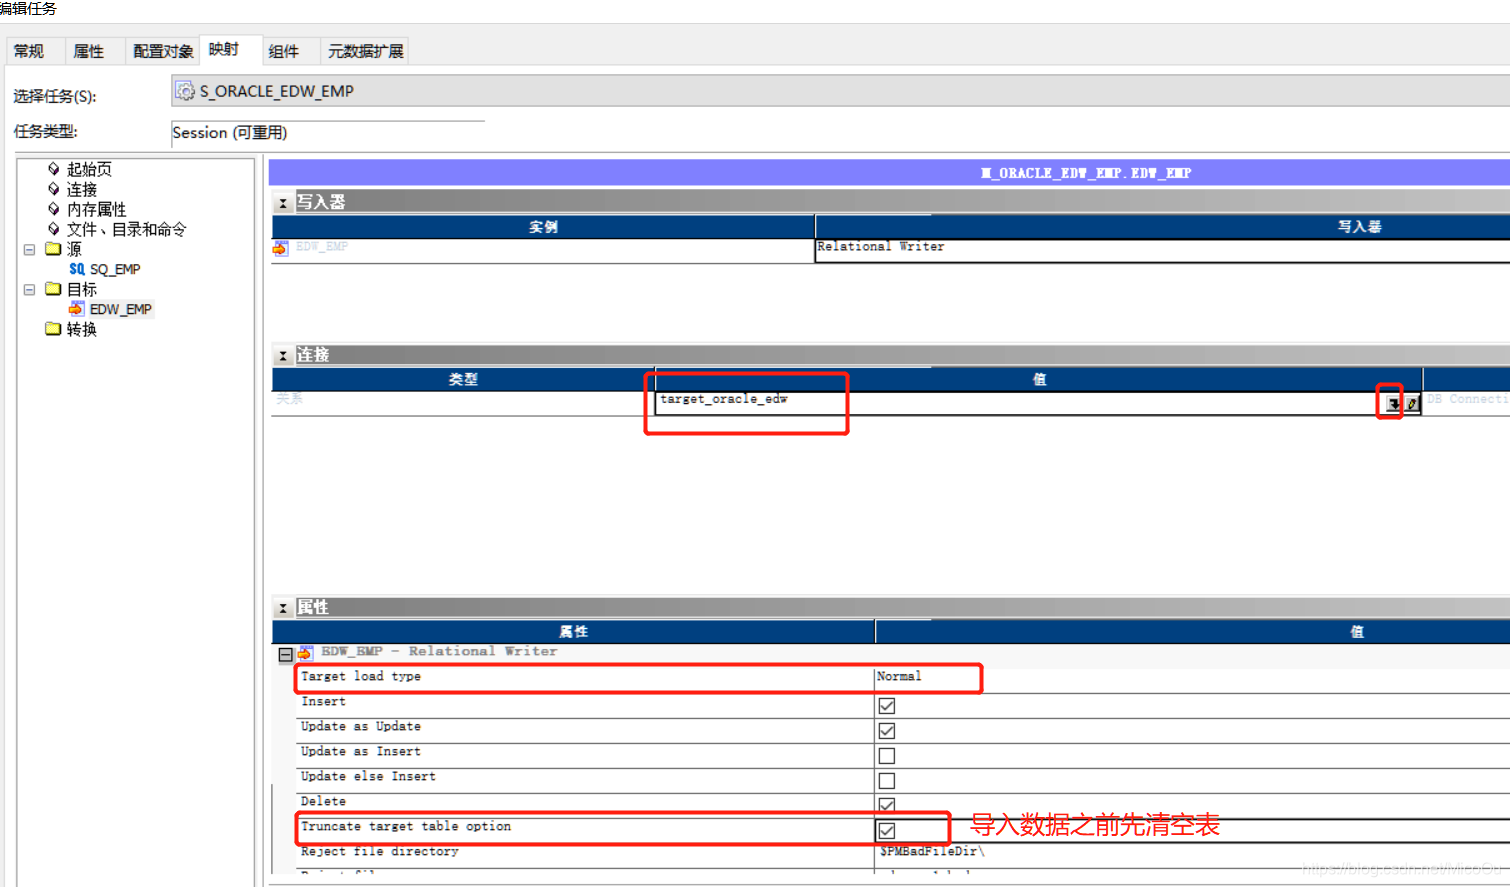
Task: Collapse the EDW_EMP - Relational Writer group
Action: click(x=285, y=655)
